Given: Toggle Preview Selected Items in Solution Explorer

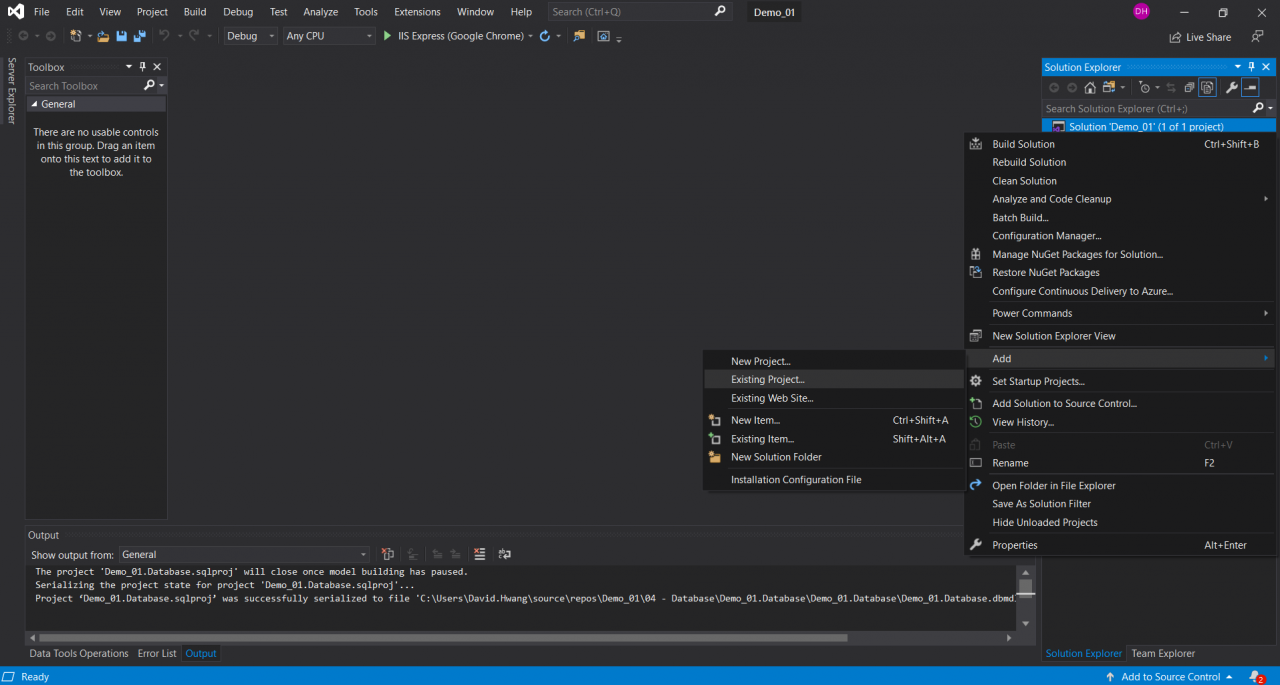Looking at the screenshot, I should click(1250, 88).
